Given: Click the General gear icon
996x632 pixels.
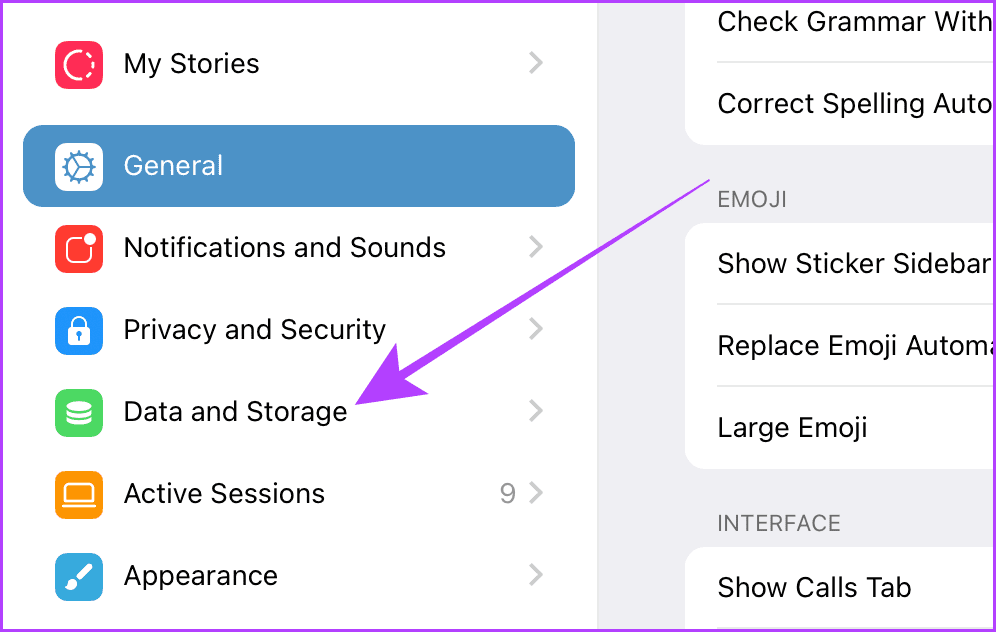Looking at the screenshot, I should [x=79, y=166].
